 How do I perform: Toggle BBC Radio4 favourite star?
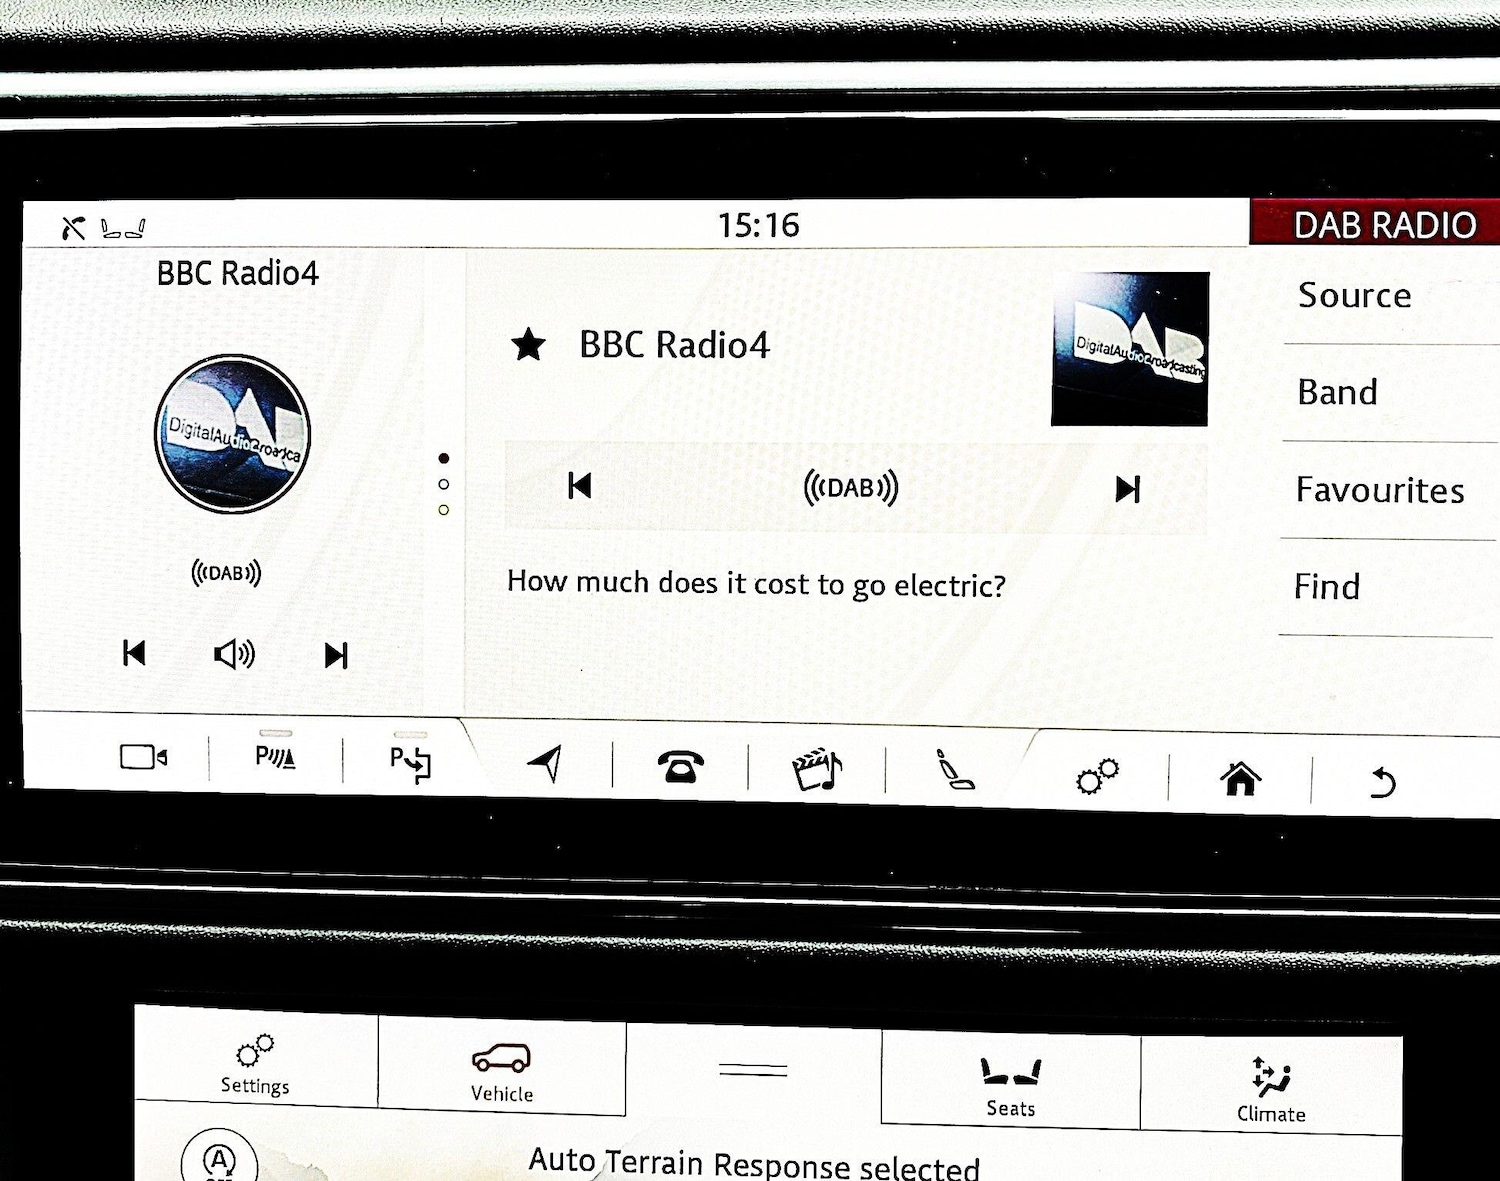(x=528, y=345)
